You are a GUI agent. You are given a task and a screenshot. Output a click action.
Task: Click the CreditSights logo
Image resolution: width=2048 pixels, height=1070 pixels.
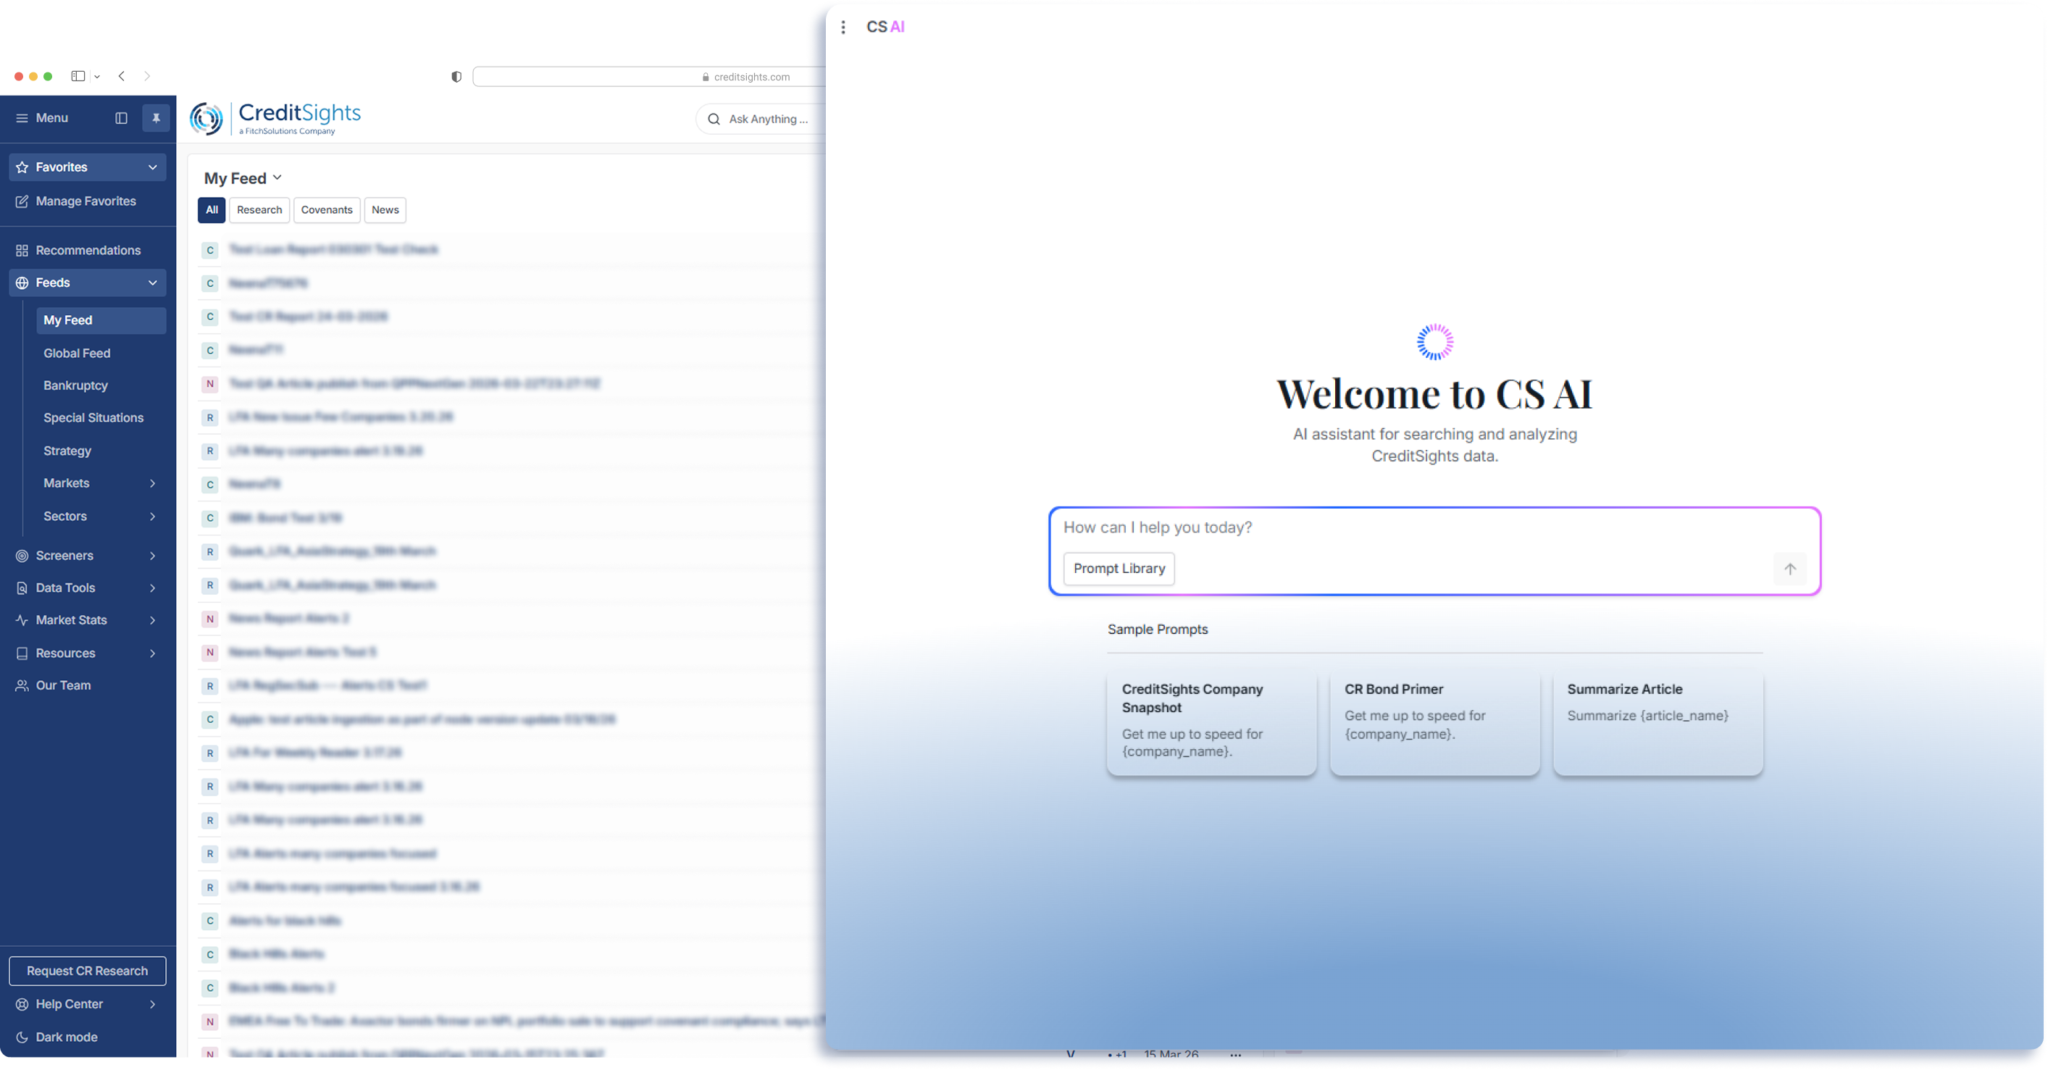276,118
